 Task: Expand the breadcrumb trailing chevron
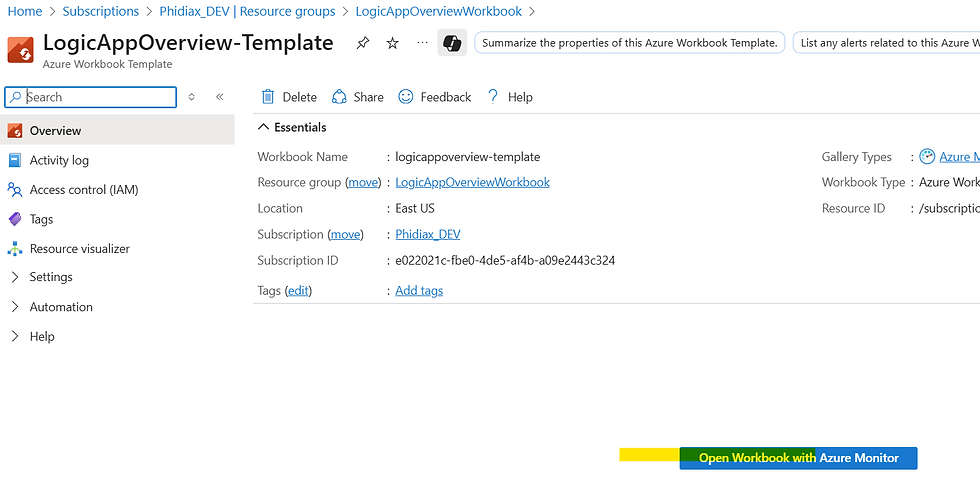[x=532, y=11]
